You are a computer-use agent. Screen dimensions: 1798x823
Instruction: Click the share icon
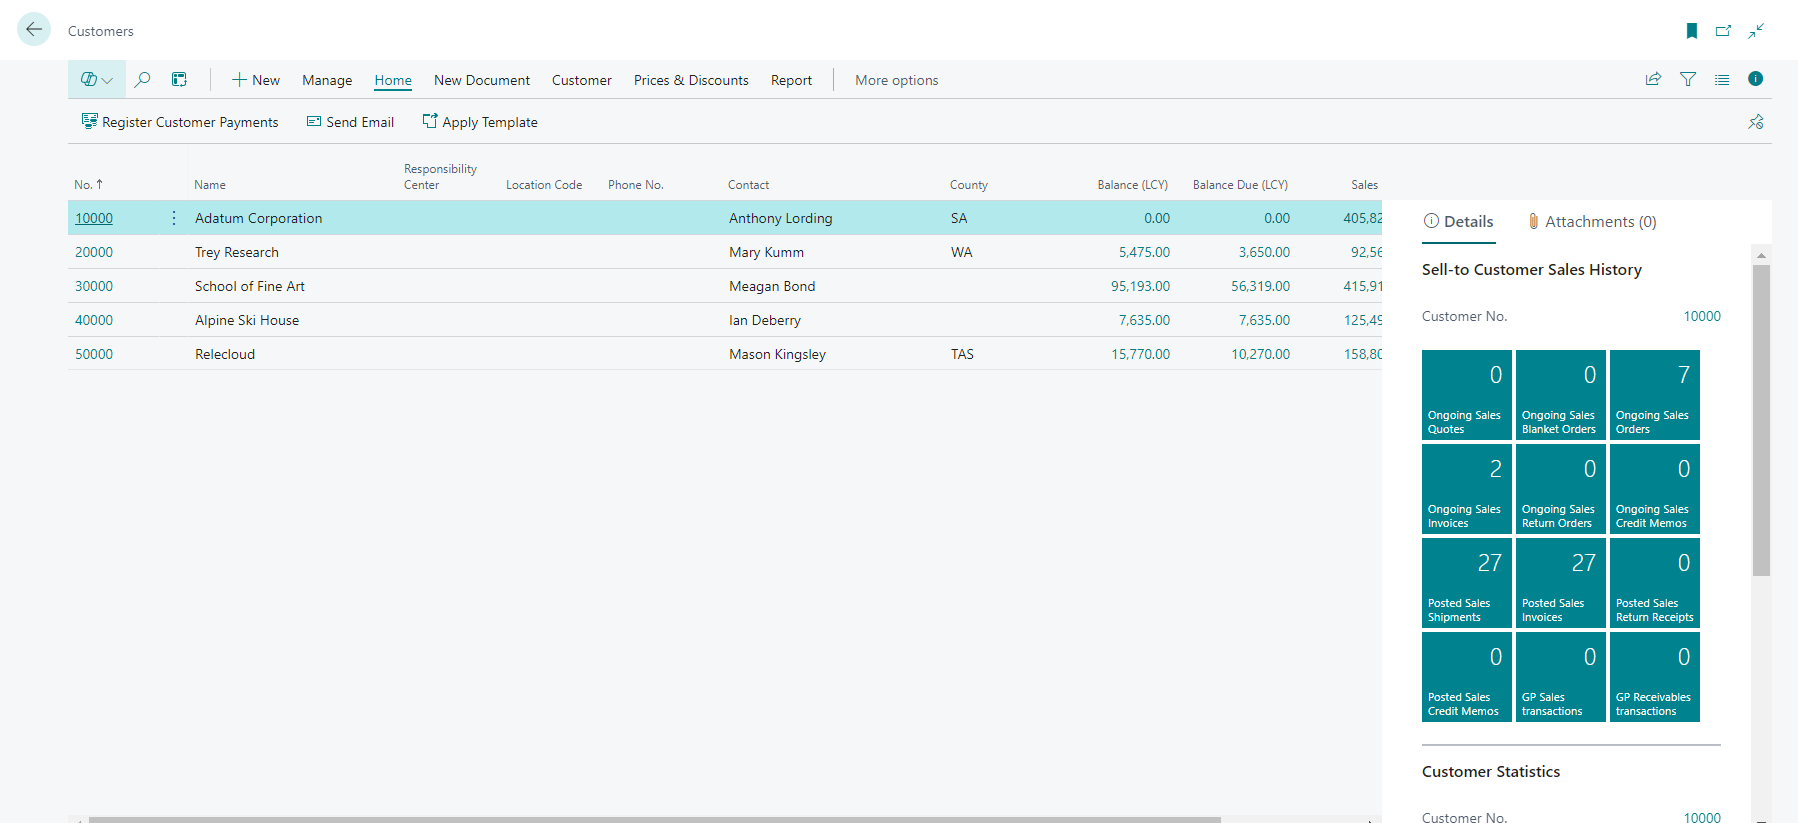pyautogui.click(x=1653, y=79)
